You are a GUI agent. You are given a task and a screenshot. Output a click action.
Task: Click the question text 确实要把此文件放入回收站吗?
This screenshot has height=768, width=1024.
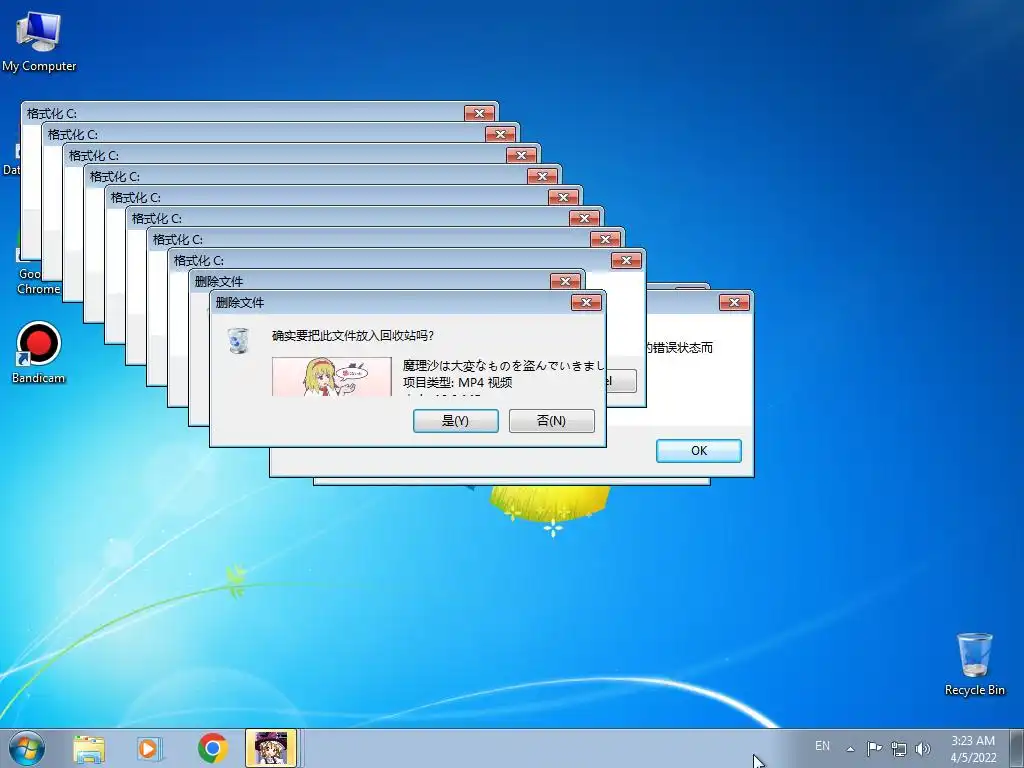353,336
